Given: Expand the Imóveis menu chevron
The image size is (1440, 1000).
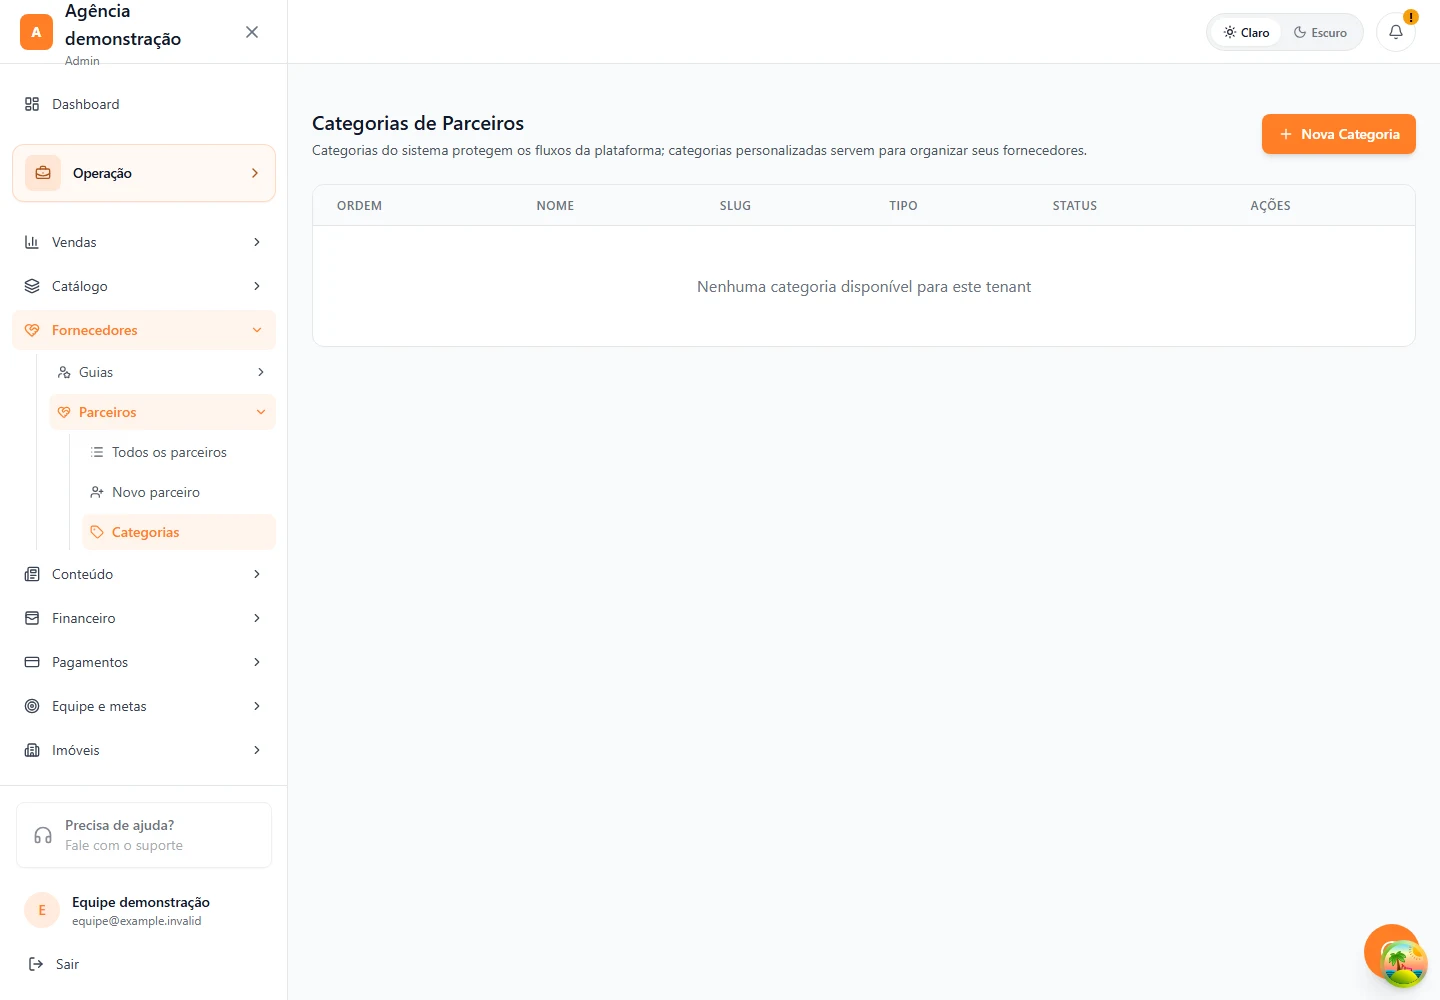Looking at the screenshot, I should point(257,750).
